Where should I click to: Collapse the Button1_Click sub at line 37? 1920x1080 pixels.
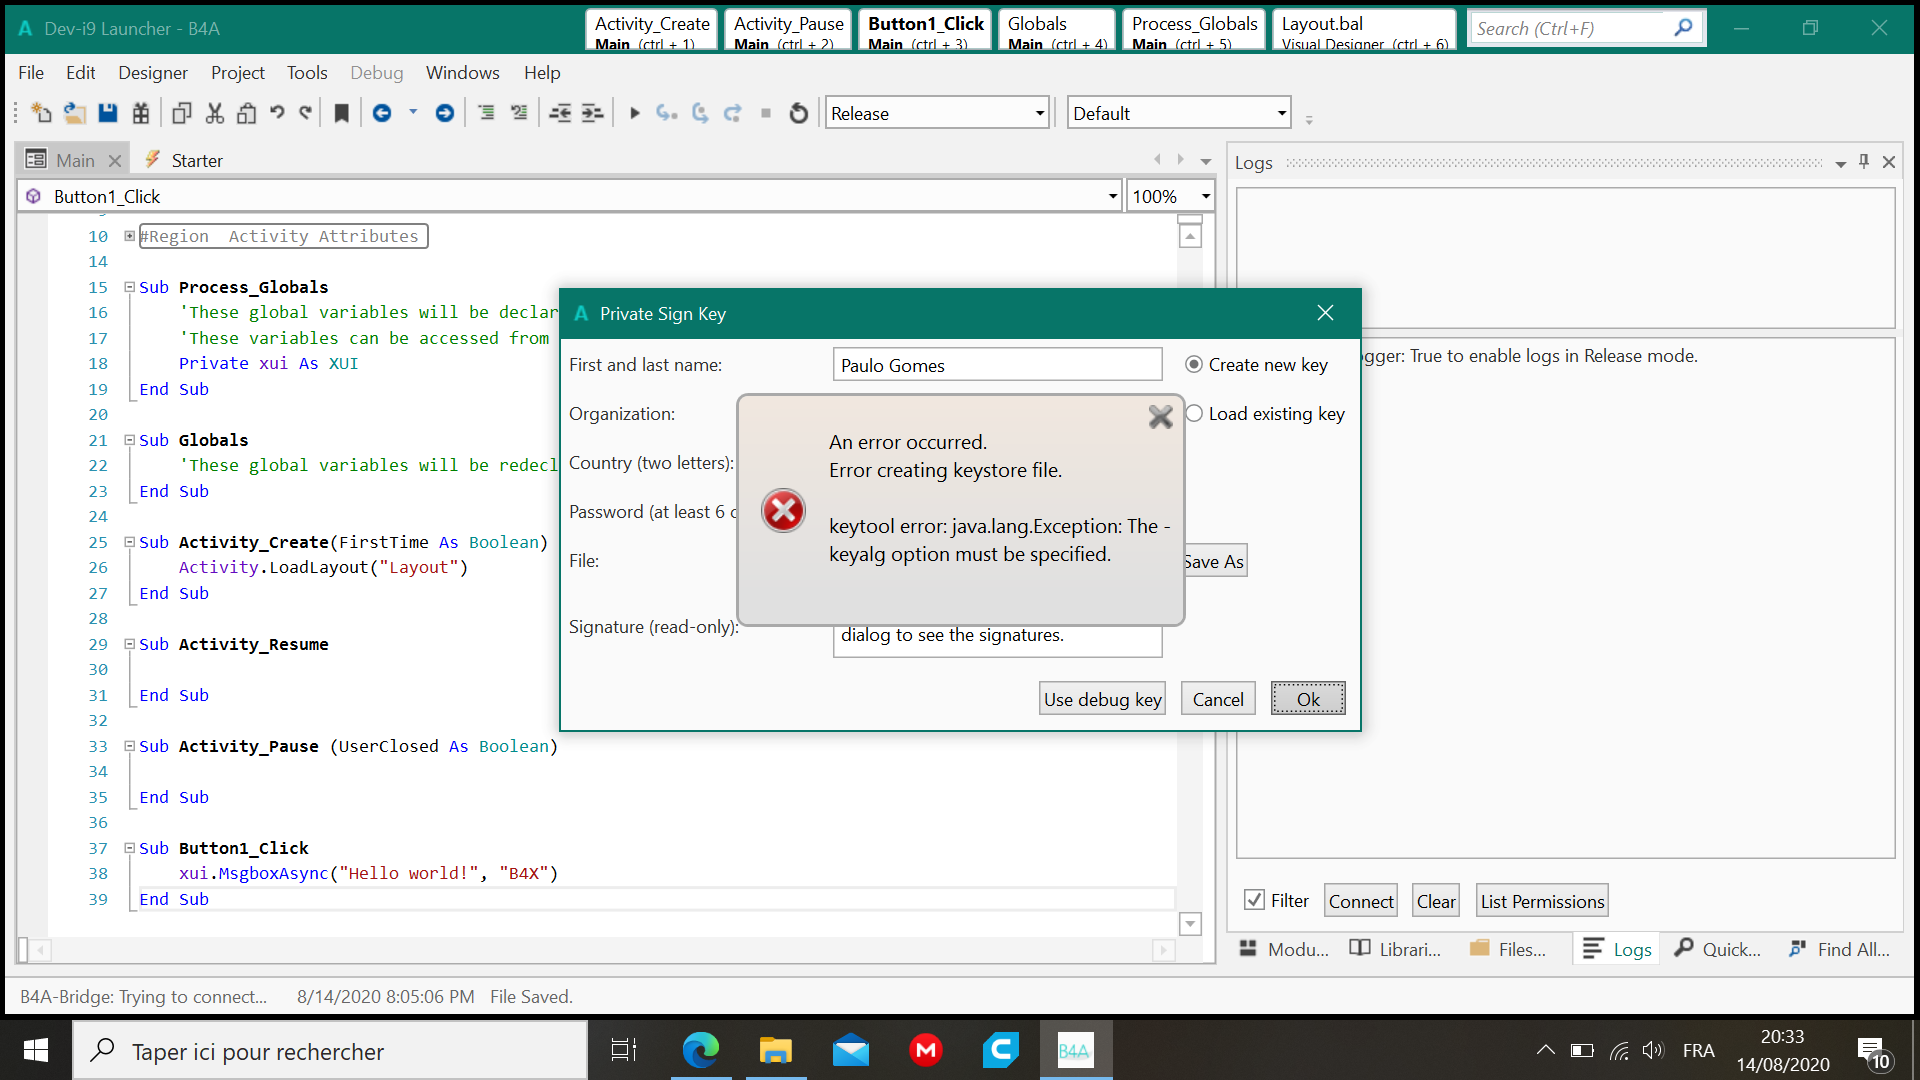coord(129,848)
